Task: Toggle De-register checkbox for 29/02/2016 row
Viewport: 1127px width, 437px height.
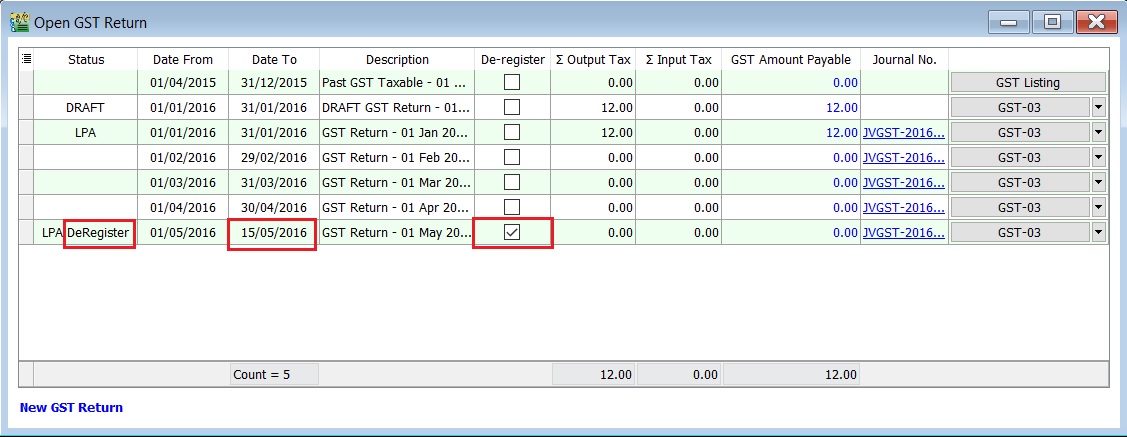Action: click(512, 157)
